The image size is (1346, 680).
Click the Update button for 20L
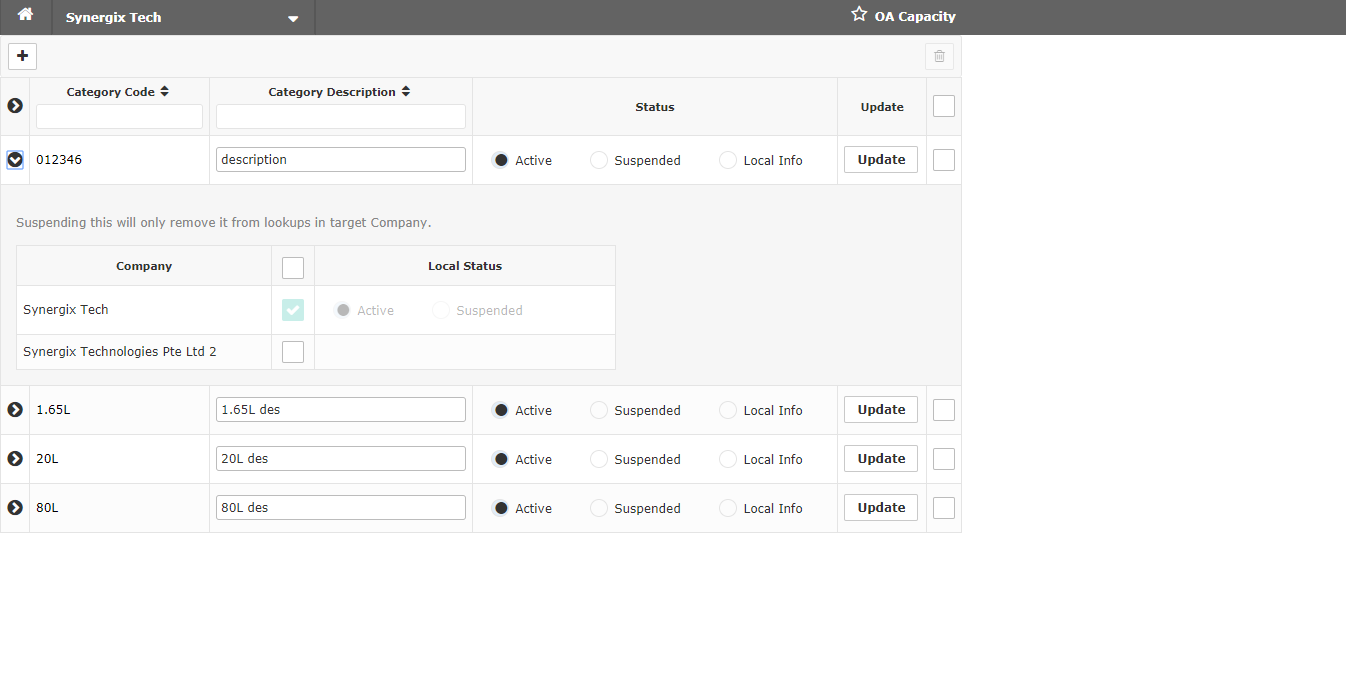point(880,458)
